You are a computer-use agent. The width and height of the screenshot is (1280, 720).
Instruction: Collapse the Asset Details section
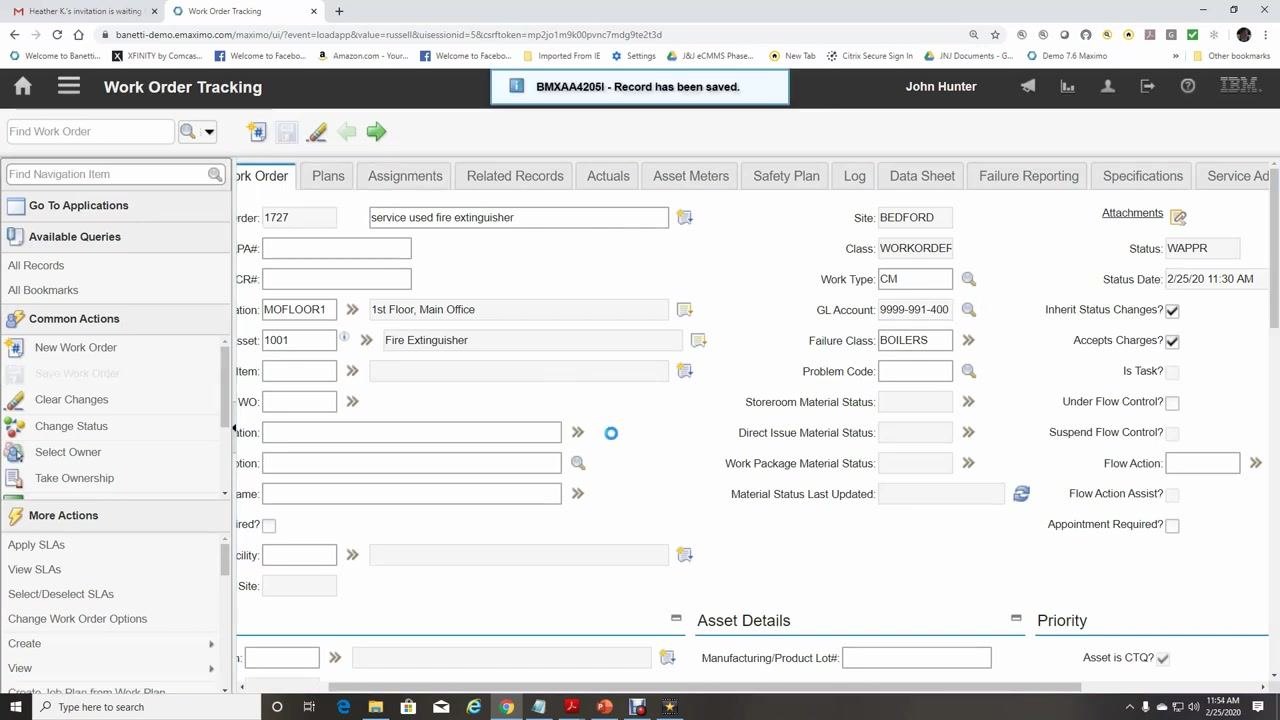[x=1016, y=618]
